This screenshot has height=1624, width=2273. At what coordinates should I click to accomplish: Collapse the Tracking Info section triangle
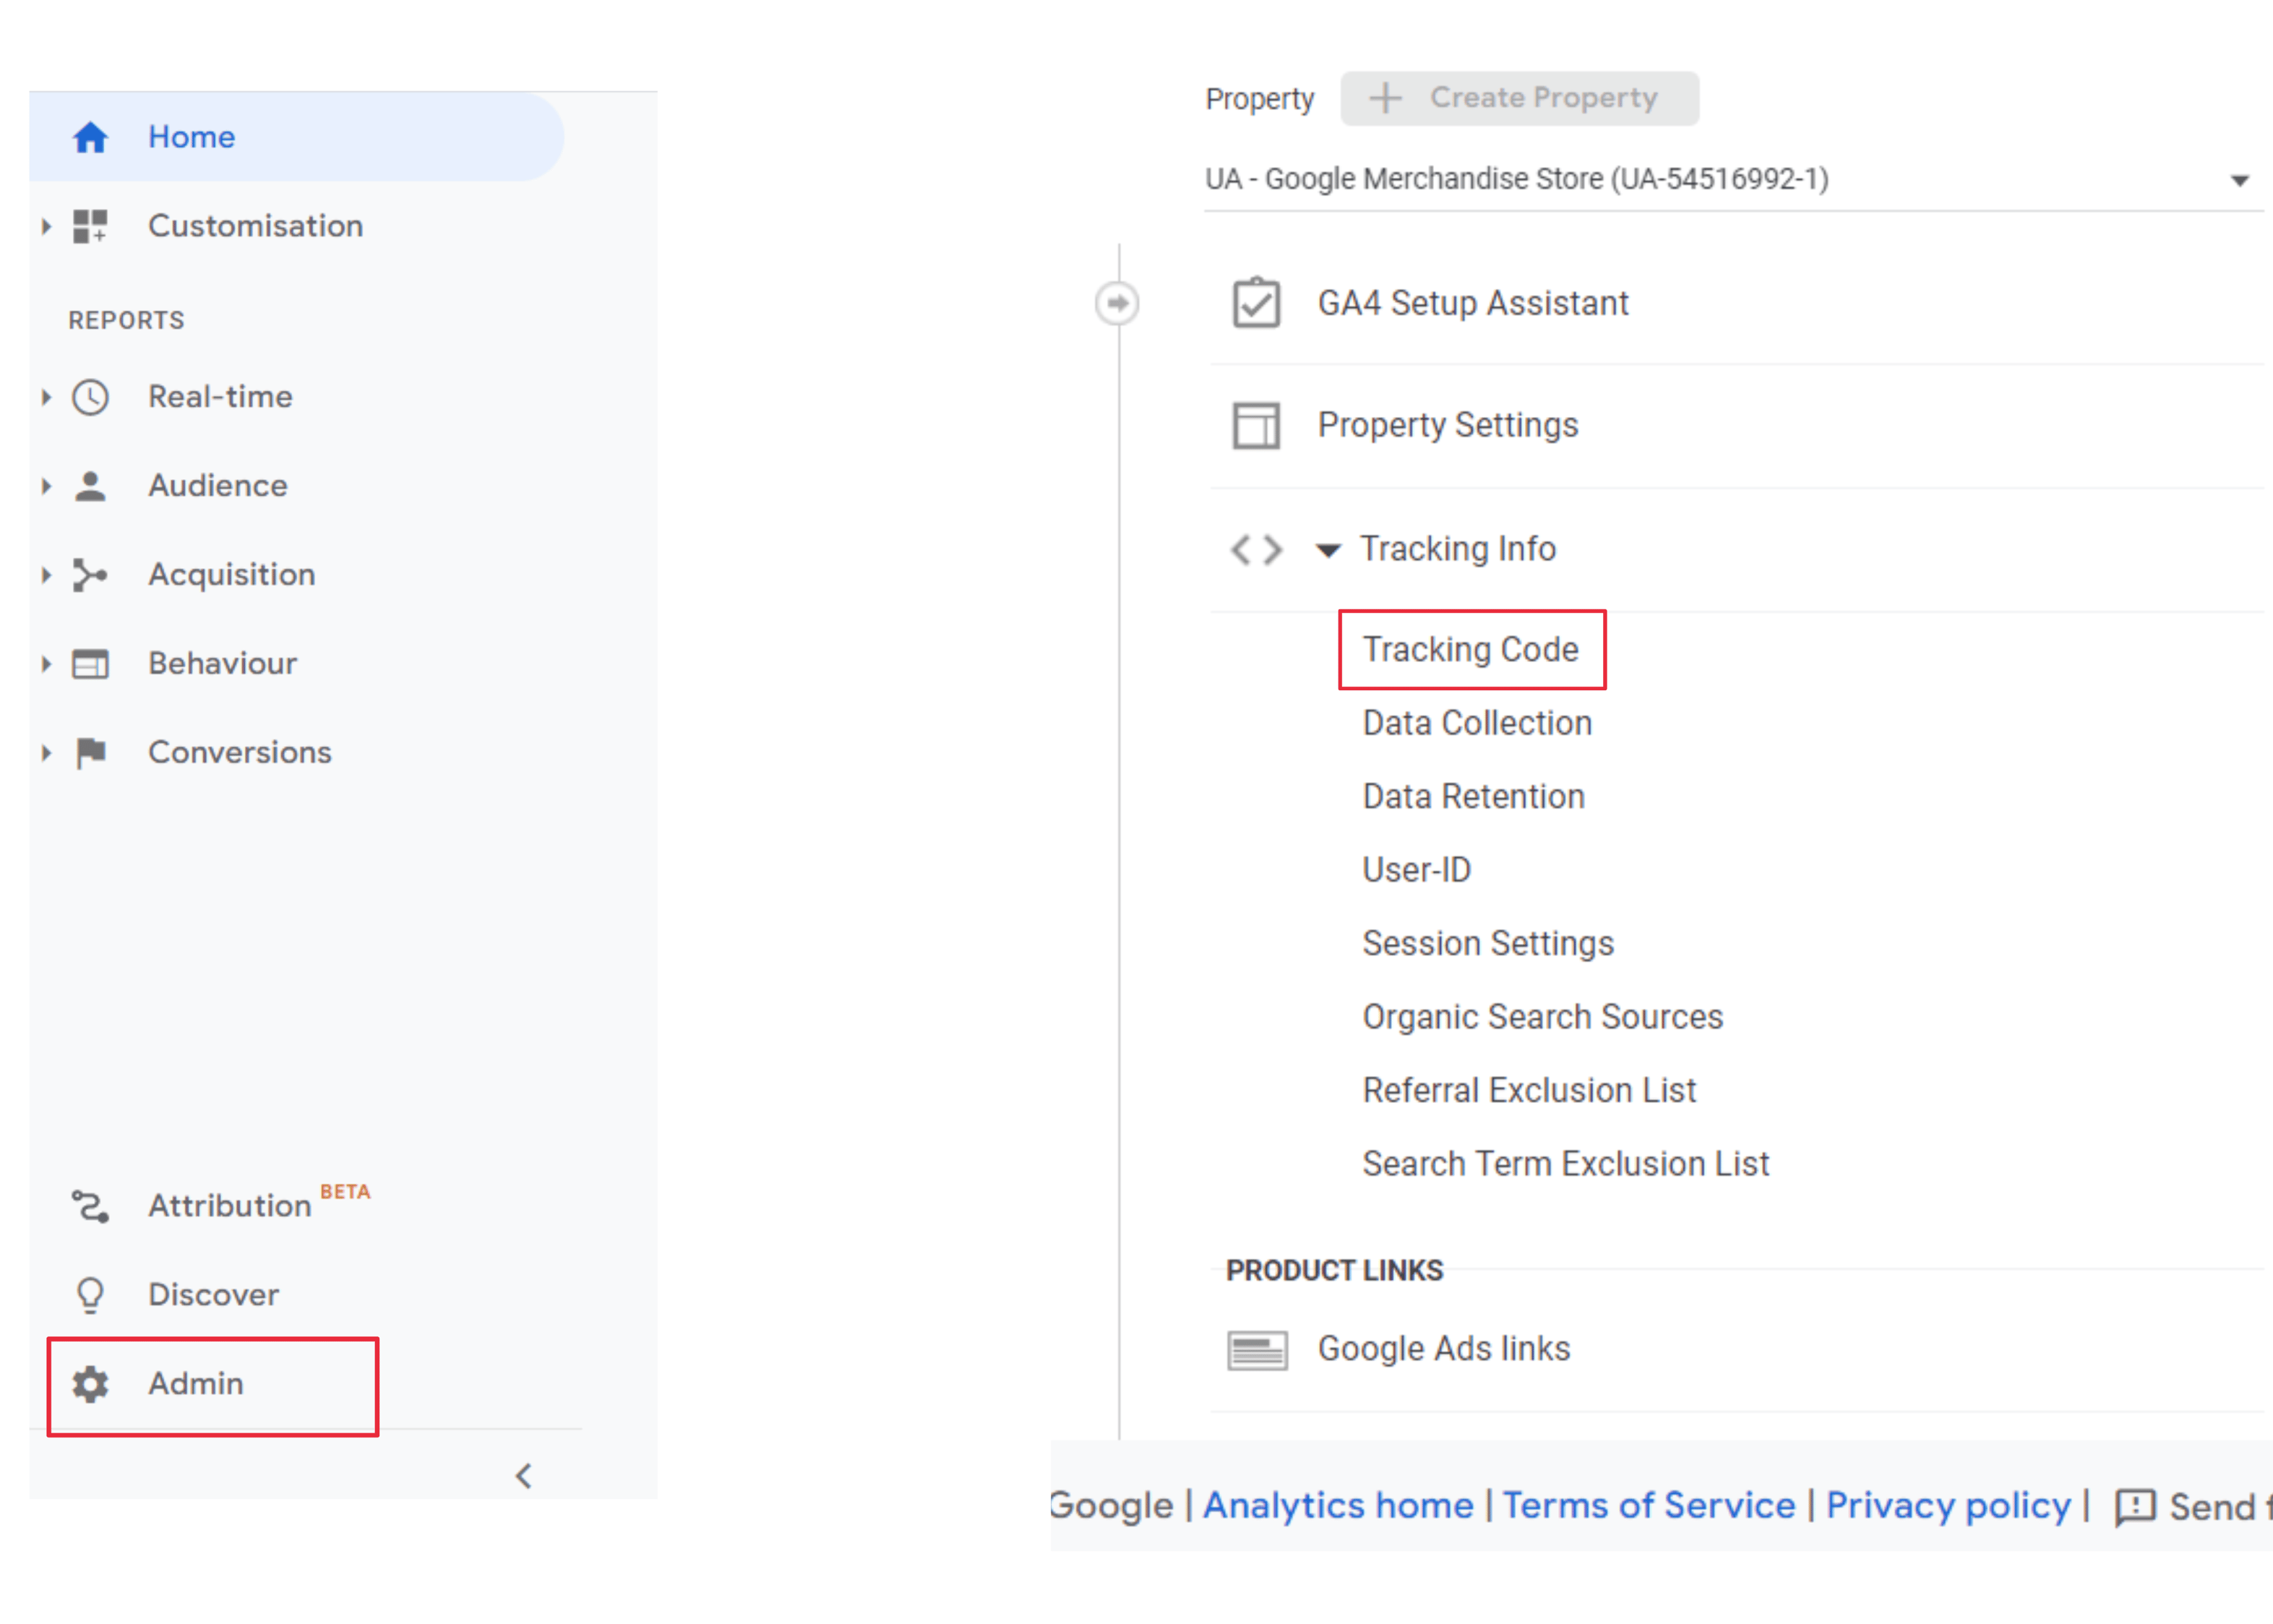[x=1327, y=550]
